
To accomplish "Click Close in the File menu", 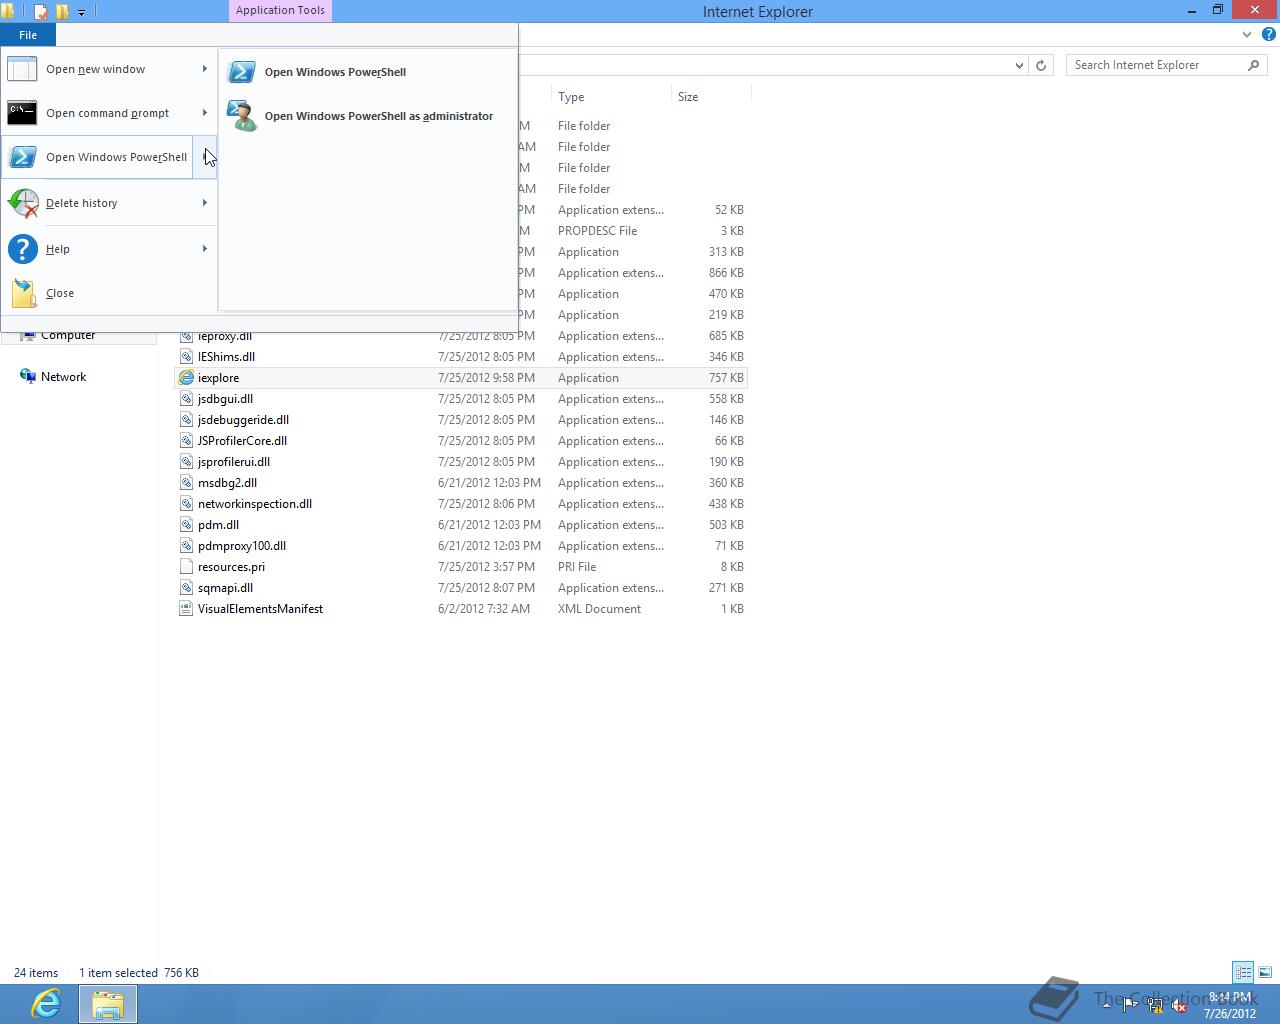I will [108, 293].
